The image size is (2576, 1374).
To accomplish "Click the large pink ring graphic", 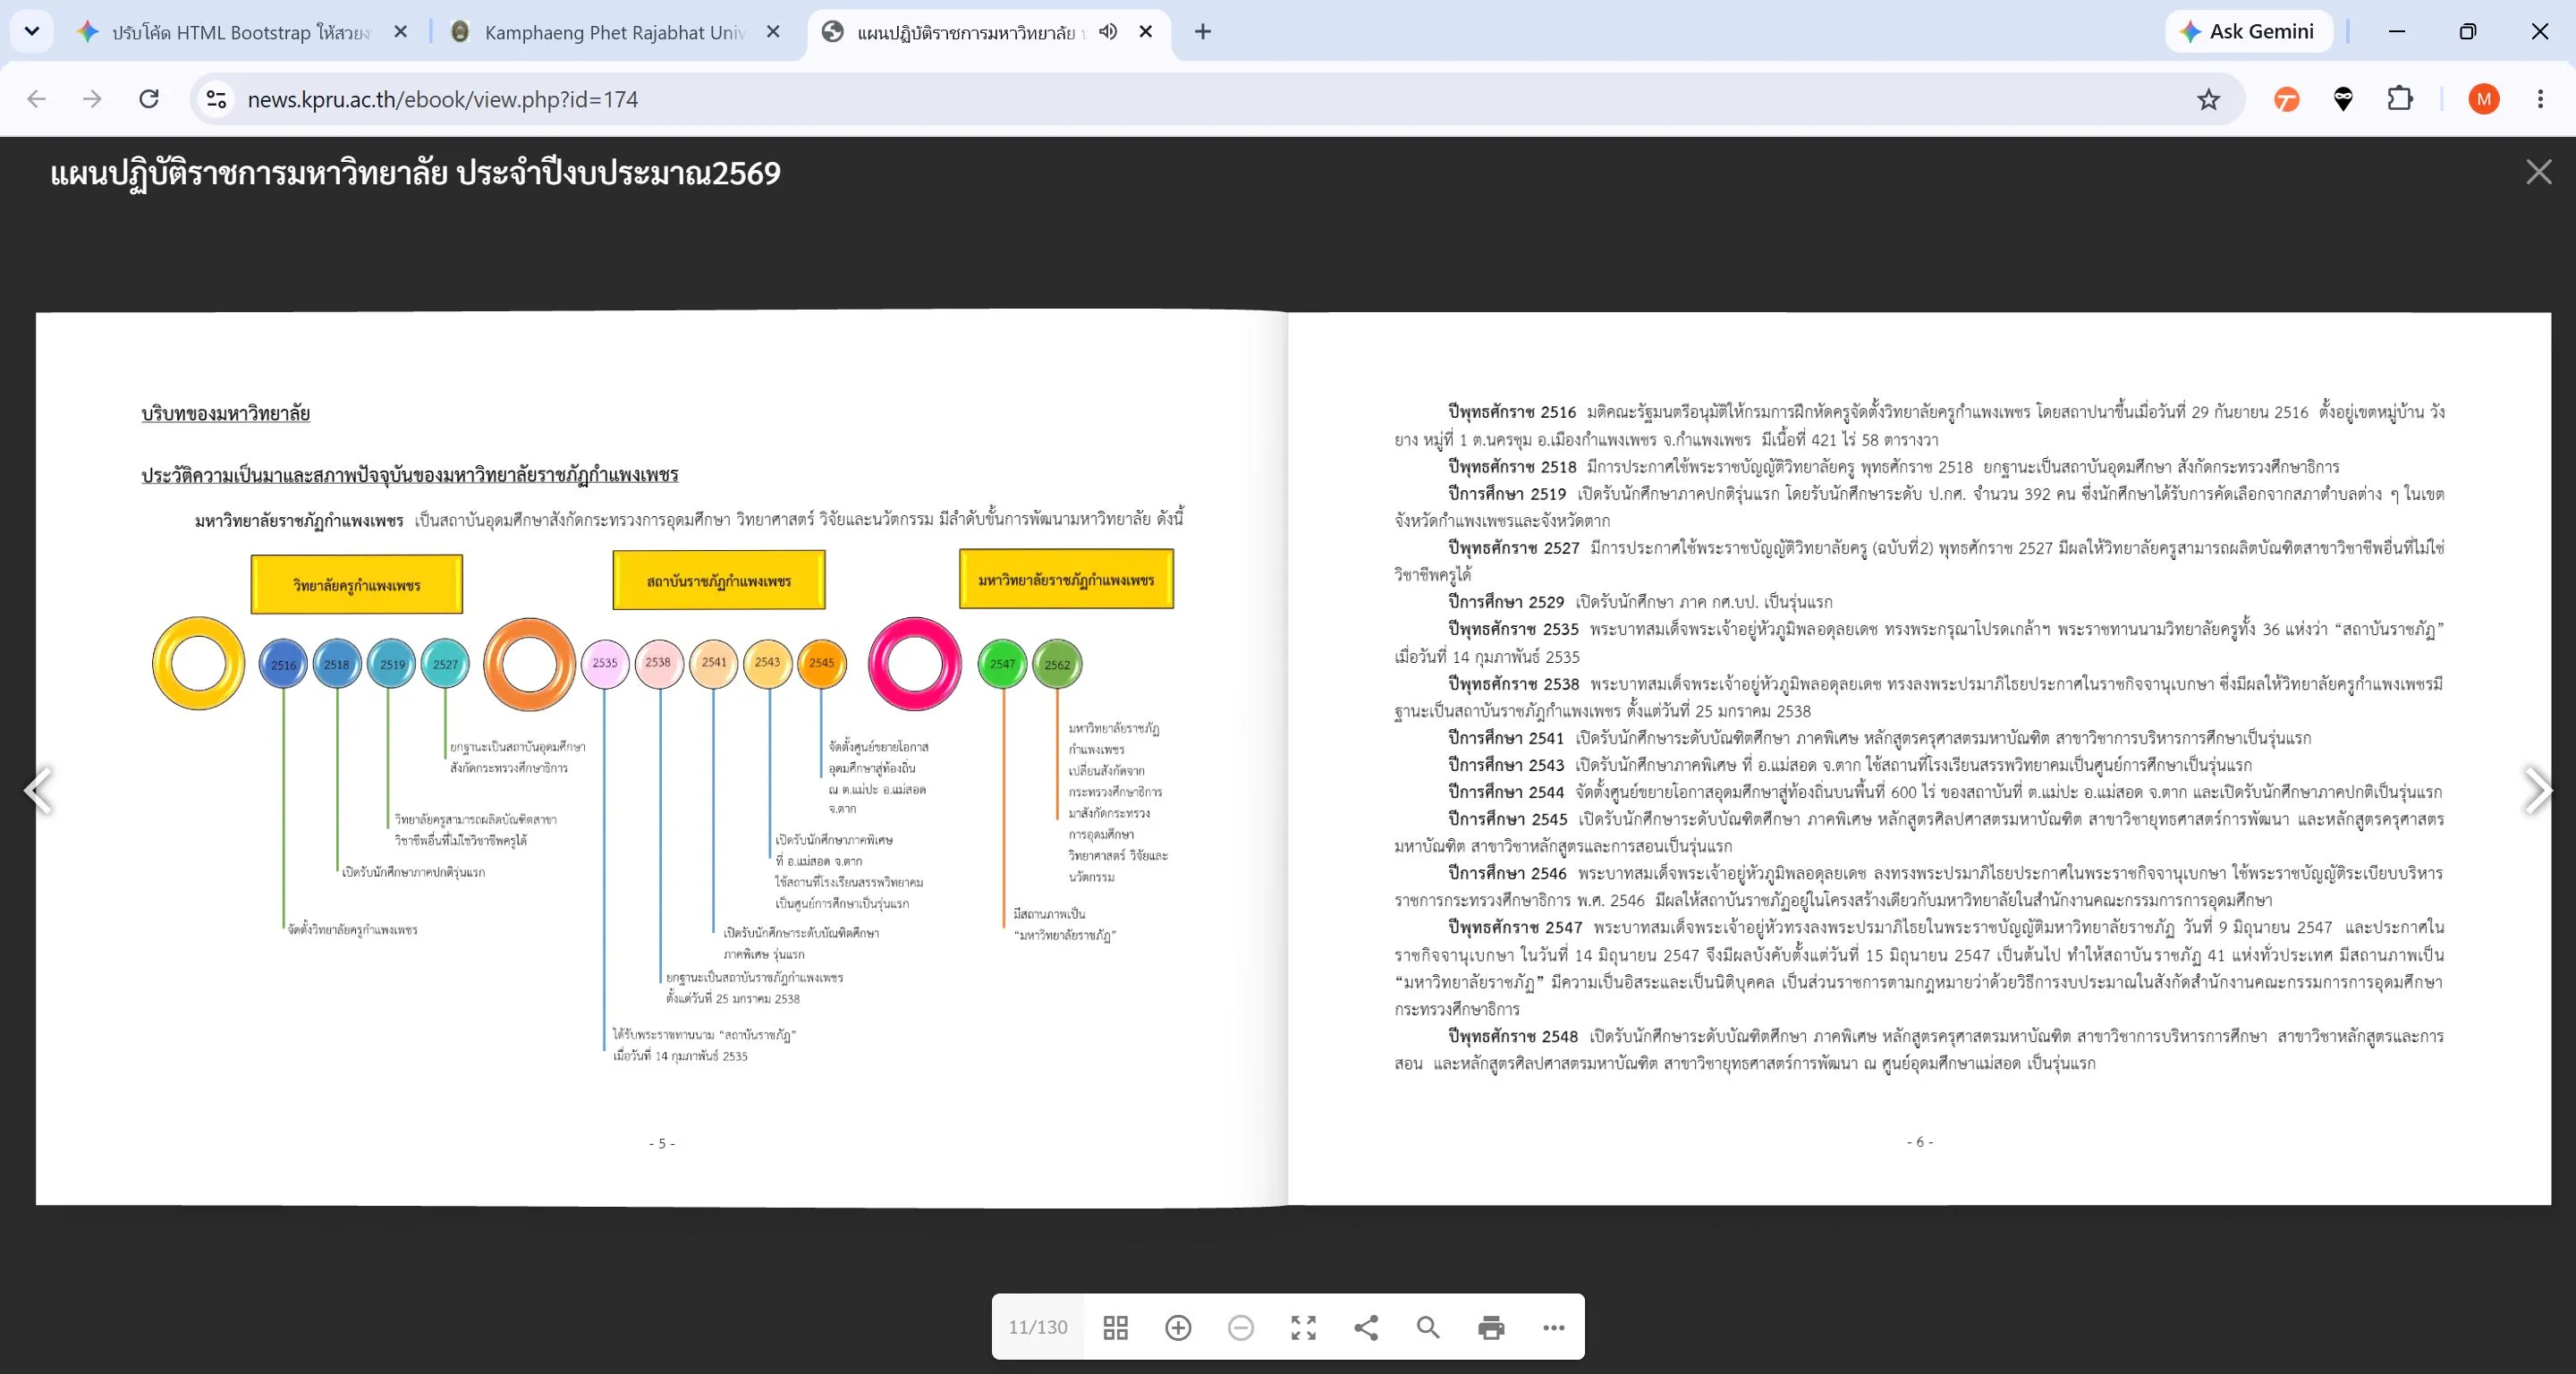I will [x=914, y=664].
